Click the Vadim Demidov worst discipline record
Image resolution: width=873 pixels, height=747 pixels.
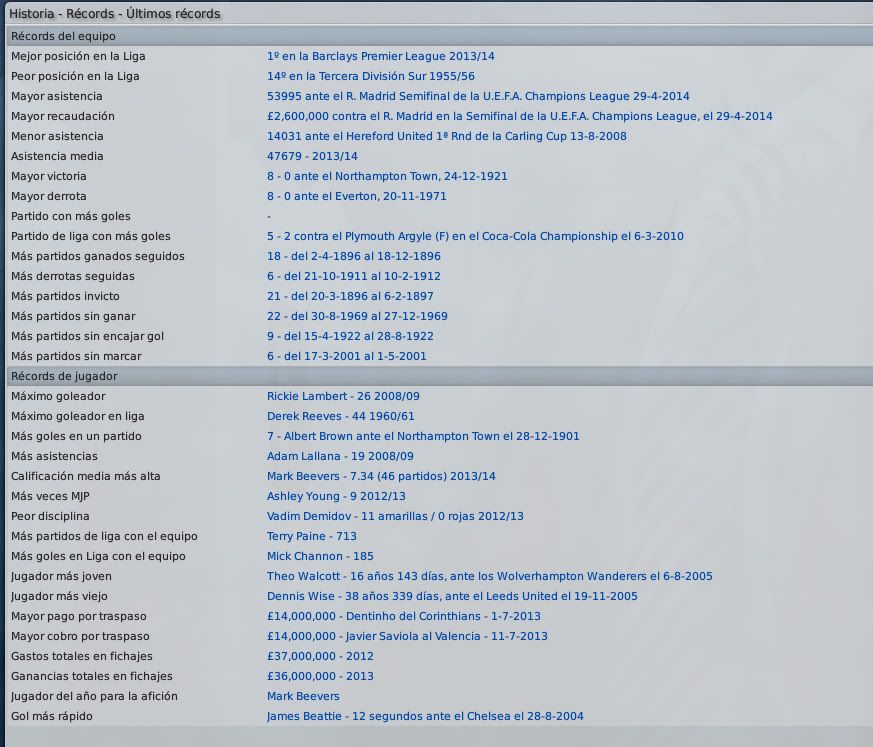point(395,517)
